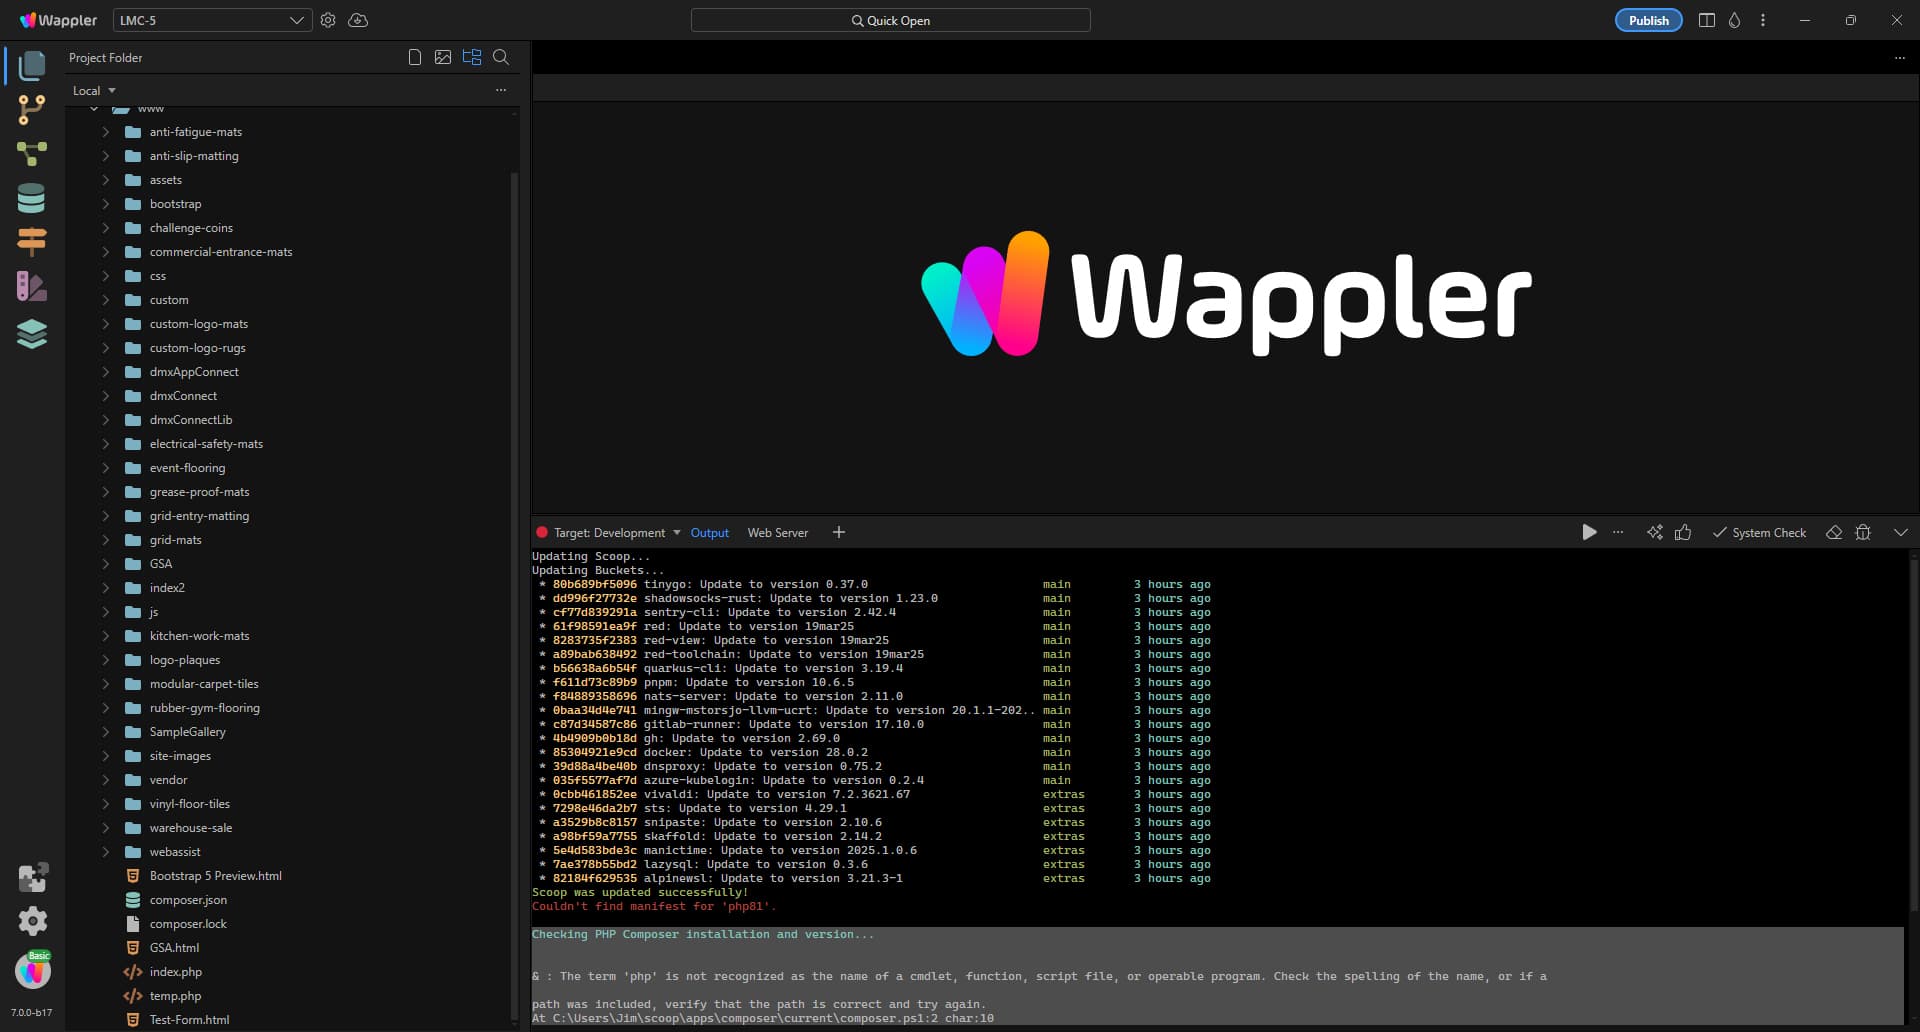This screenshot has width=1920, height=1032.
Task: Open the Local target dropdown
Action: (94, 90)
